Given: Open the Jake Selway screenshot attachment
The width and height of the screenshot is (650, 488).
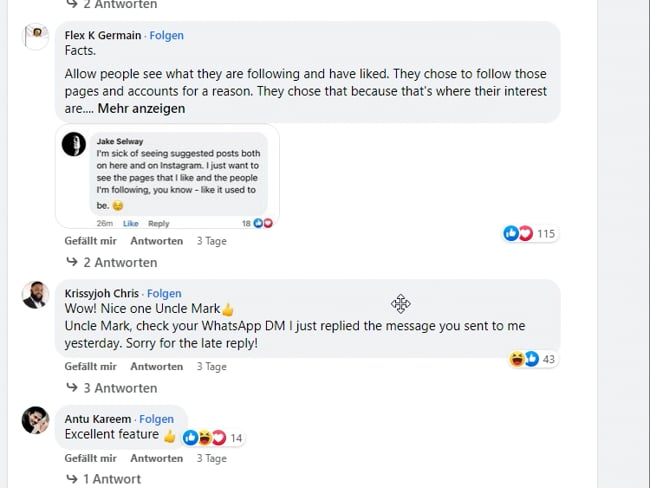Looking at the screenshot, I should [x=167, y=176].
